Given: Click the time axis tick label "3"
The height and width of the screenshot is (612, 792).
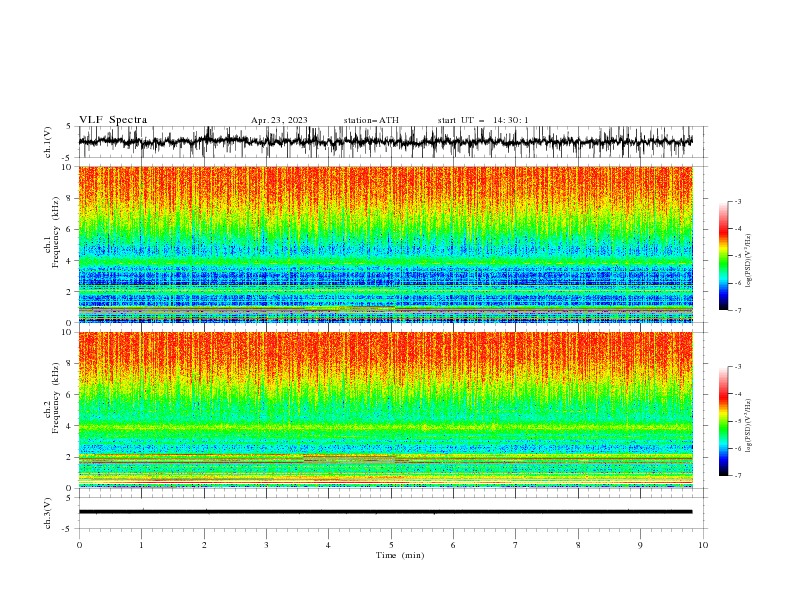Looking at the screenshot, I should pos(266,545).
